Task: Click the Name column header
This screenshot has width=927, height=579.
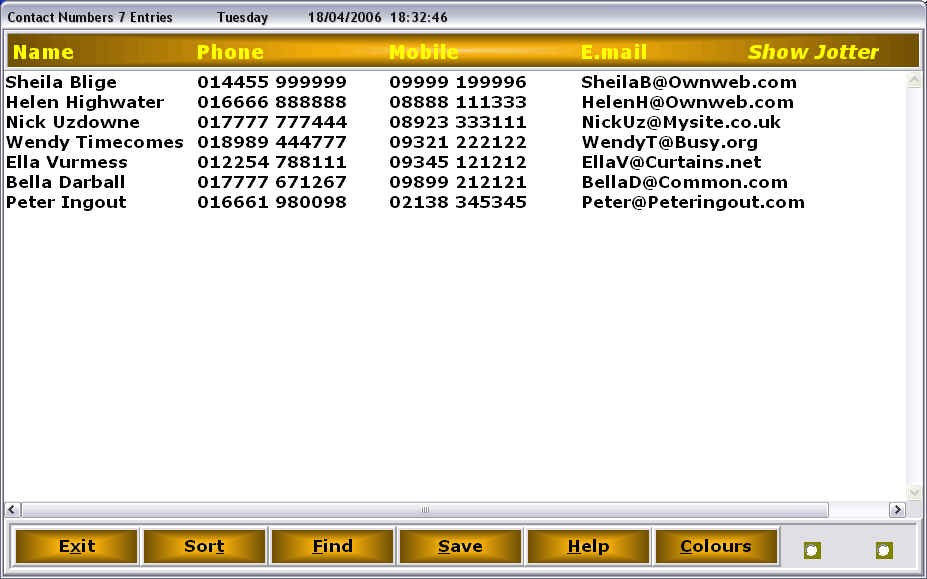Action: 43,52
